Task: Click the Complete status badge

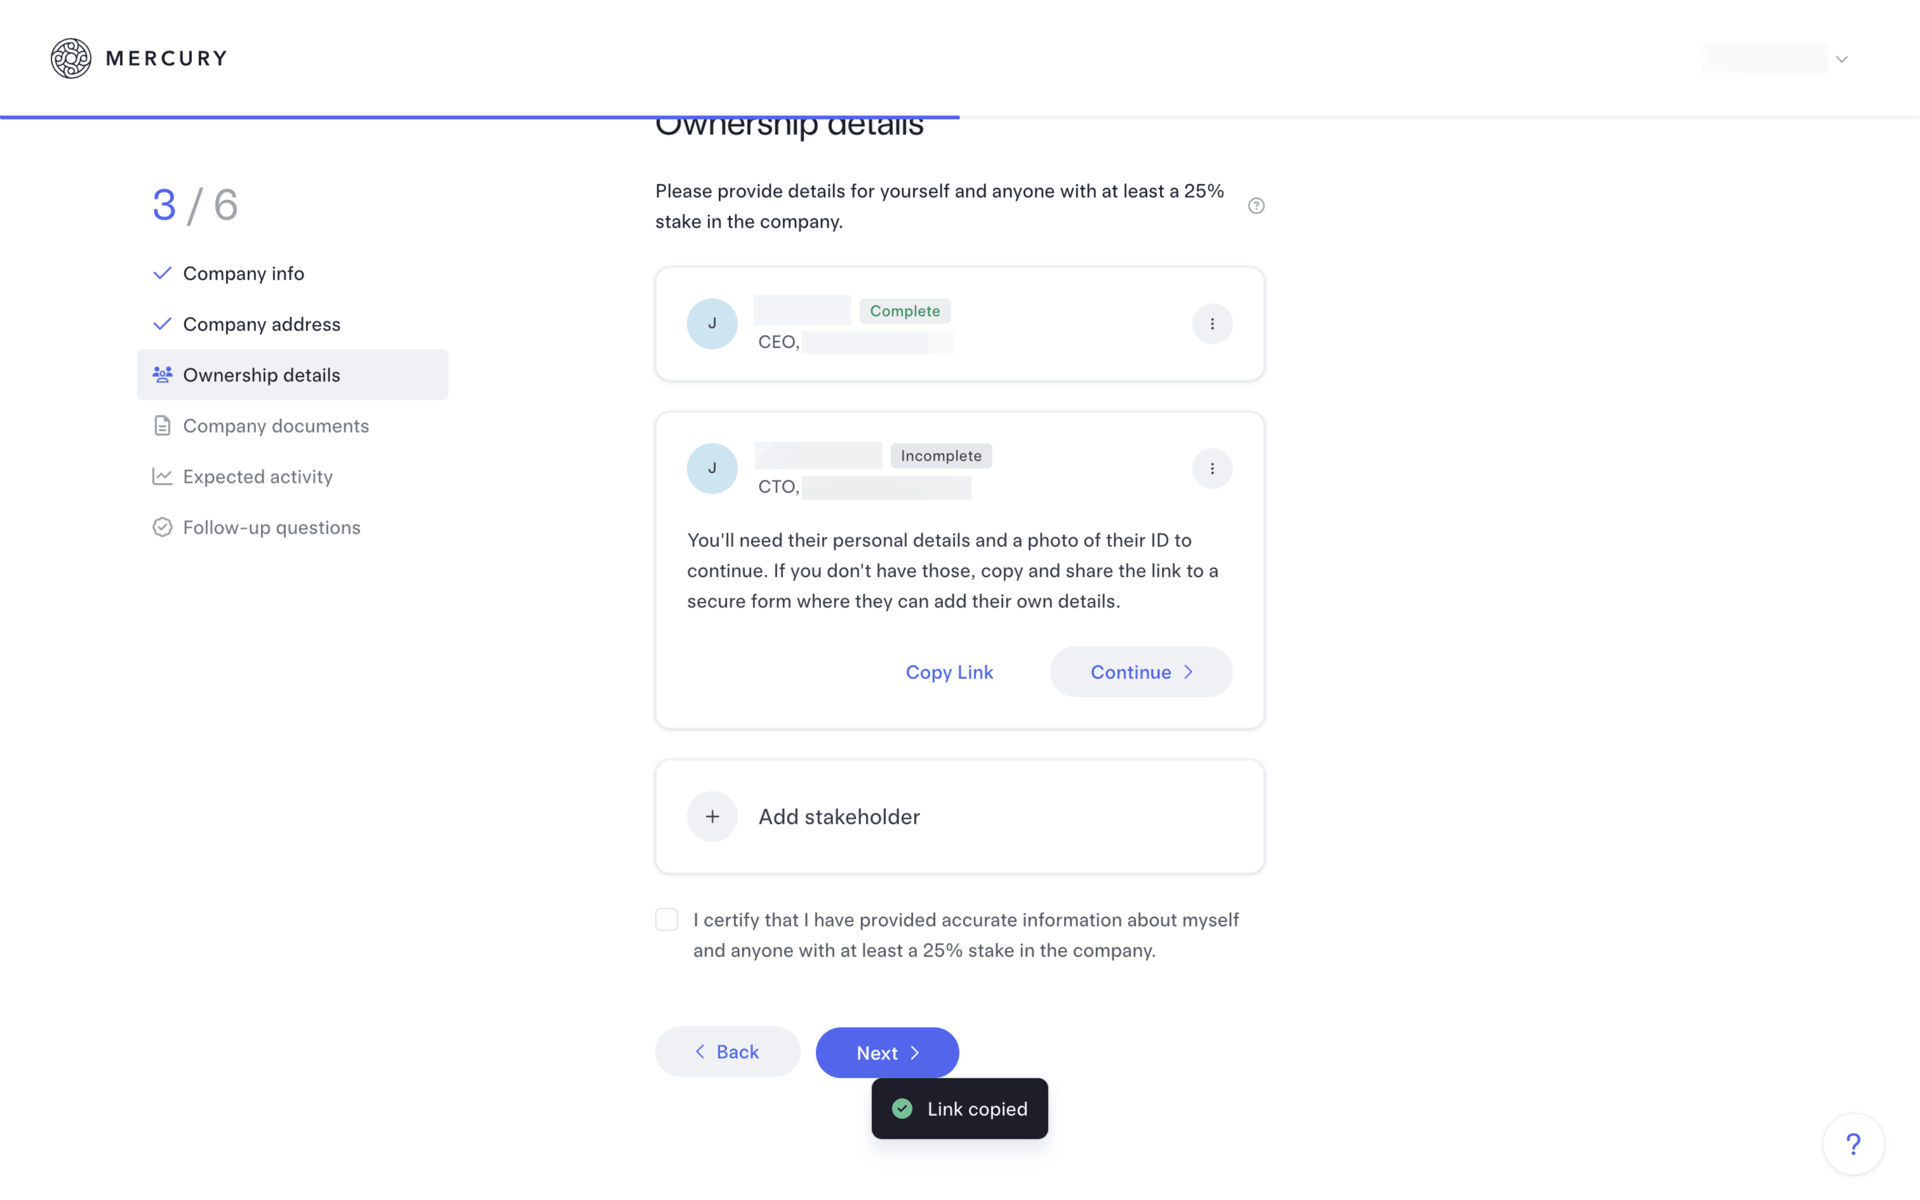Action: tap(905, 311)
